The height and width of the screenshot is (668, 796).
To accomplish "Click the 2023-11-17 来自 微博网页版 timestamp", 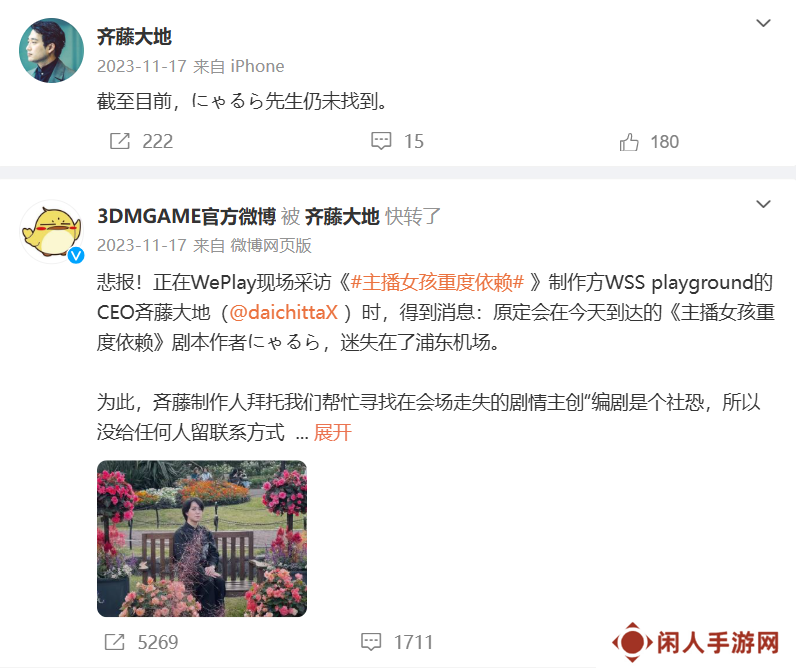I will click(x=204, y=246).
